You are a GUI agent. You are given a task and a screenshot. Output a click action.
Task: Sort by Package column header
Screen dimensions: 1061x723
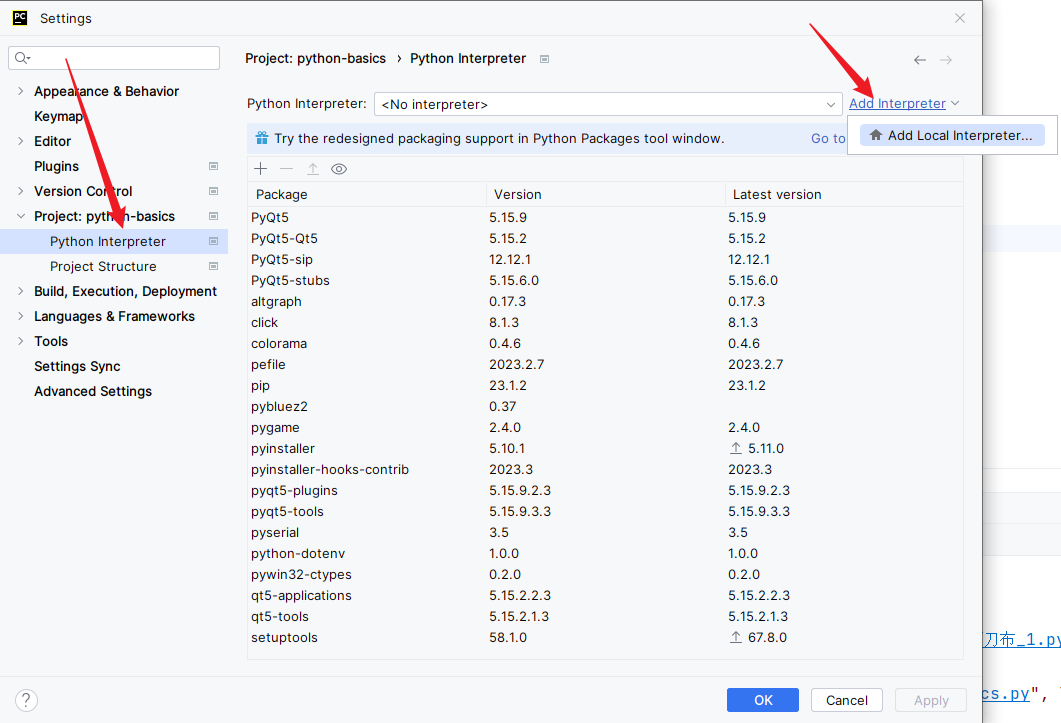[367, 194]
